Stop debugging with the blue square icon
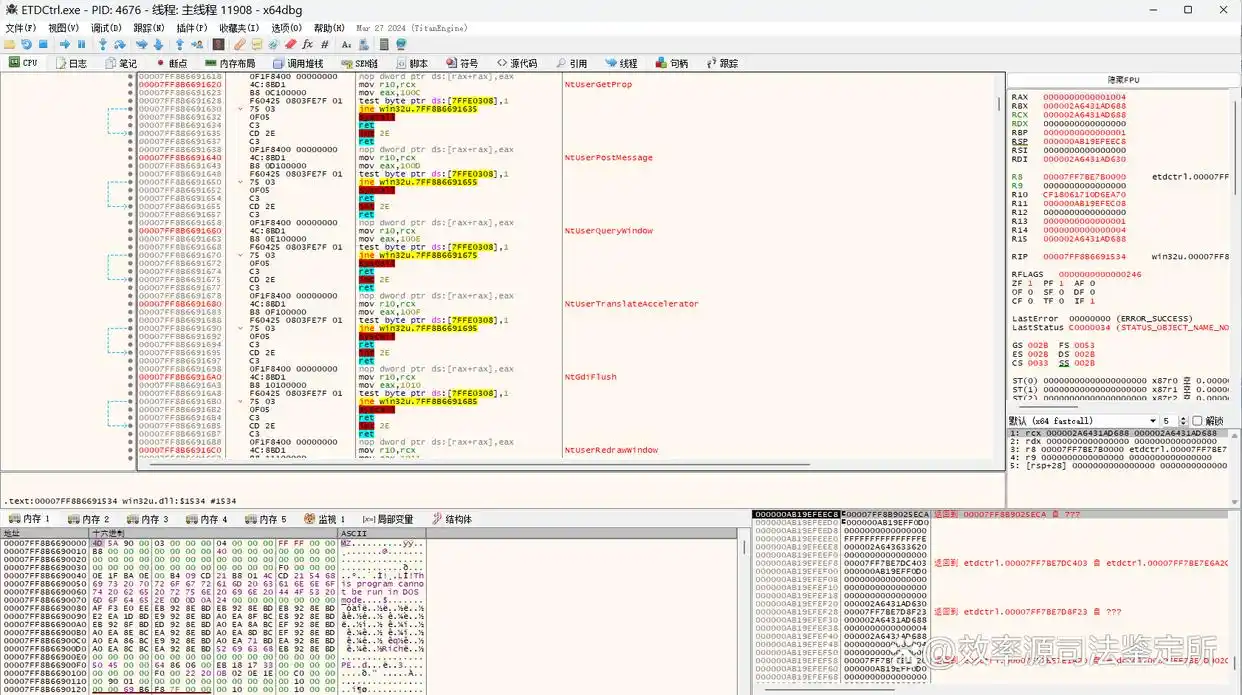 click(x=43, y=45)
